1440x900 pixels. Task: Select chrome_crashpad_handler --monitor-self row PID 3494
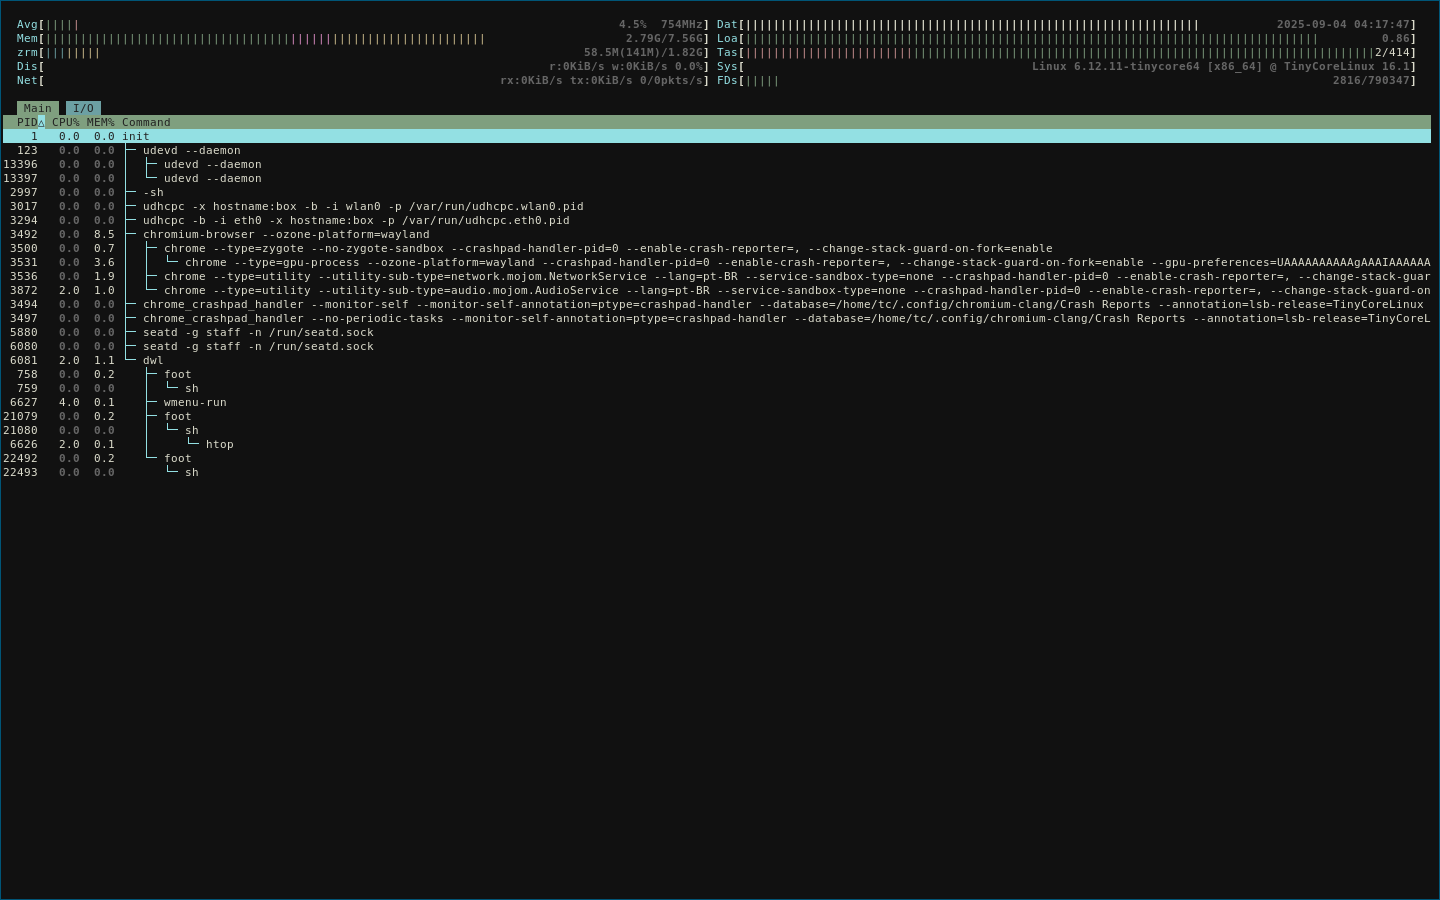pyautogui.click(x=717, y=304)
